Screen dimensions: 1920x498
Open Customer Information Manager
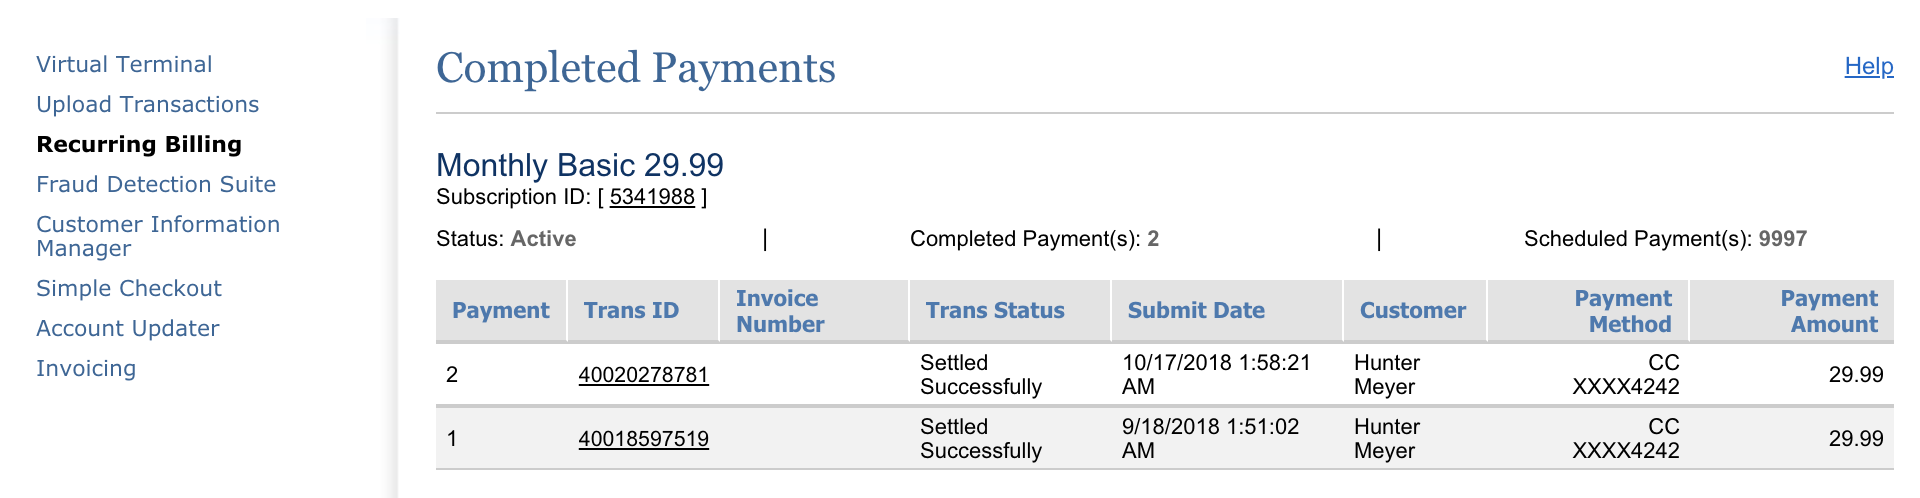[x=158, y=236]
